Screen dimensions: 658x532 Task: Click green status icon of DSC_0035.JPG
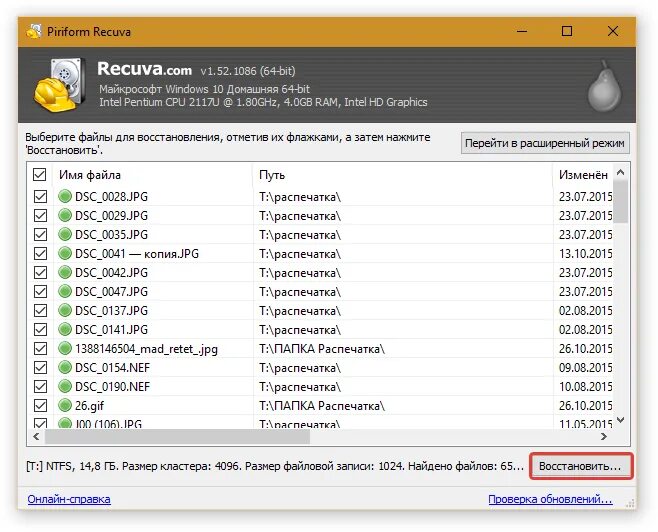[65, 234]
